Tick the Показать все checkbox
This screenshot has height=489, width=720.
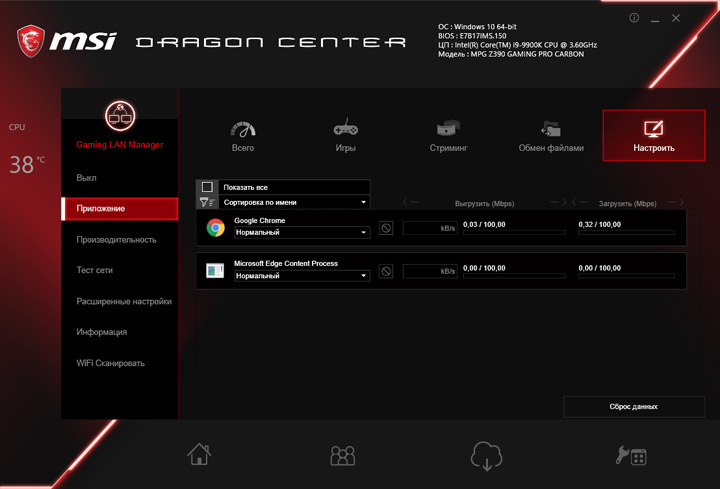tap(207, 187)
